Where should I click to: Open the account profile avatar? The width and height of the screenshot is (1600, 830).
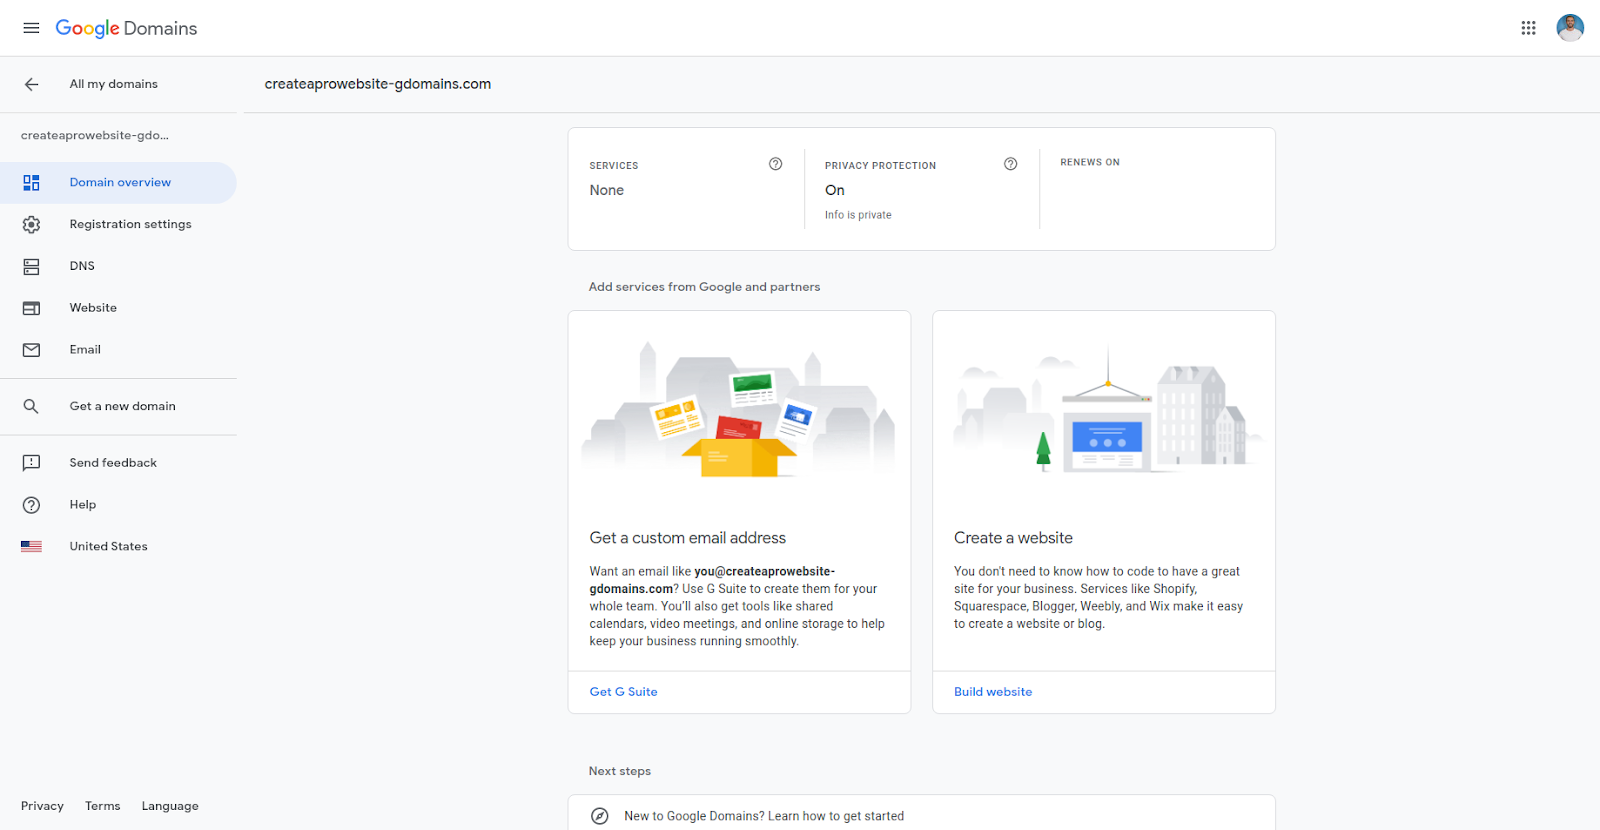tap(1570, 28)
